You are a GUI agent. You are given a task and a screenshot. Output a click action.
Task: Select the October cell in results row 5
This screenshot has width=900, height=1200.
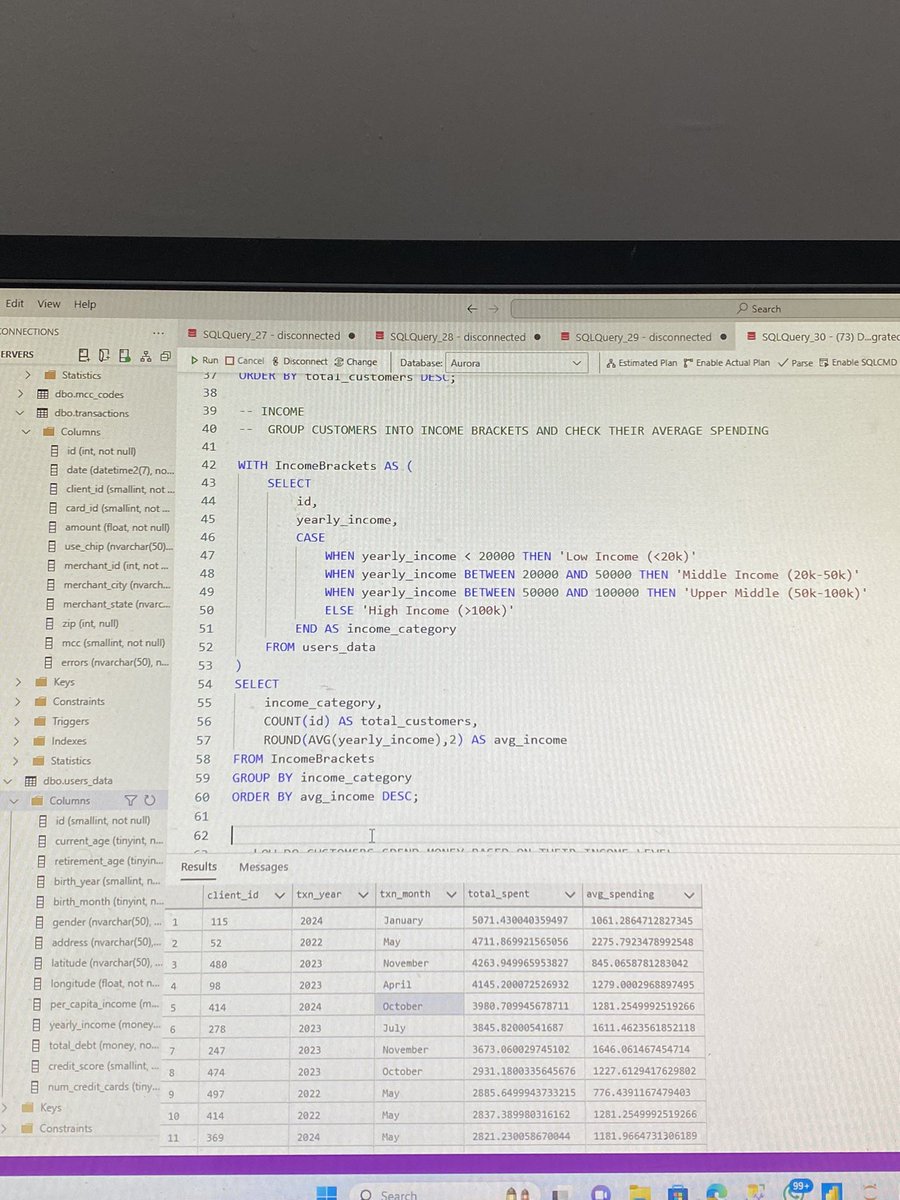tap(420, 1006)
